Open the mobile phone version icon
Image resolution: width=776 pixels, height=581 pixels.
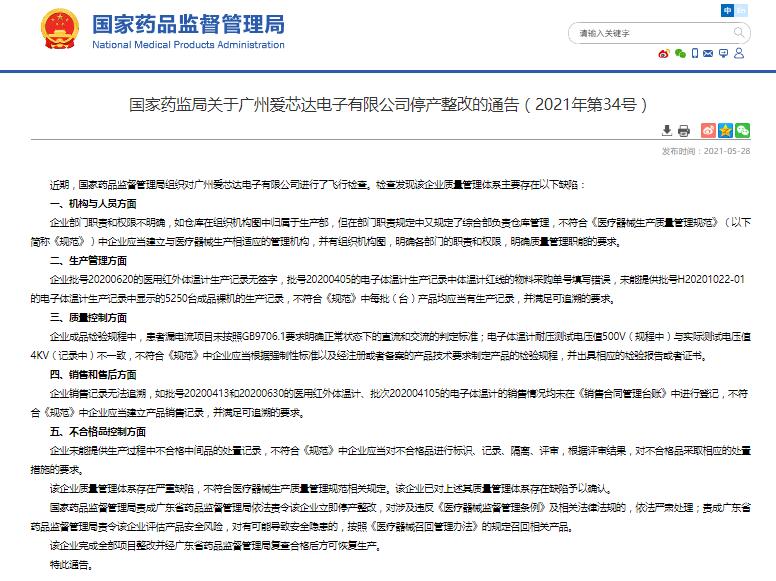pyautogui.click(x=695, y=53)
